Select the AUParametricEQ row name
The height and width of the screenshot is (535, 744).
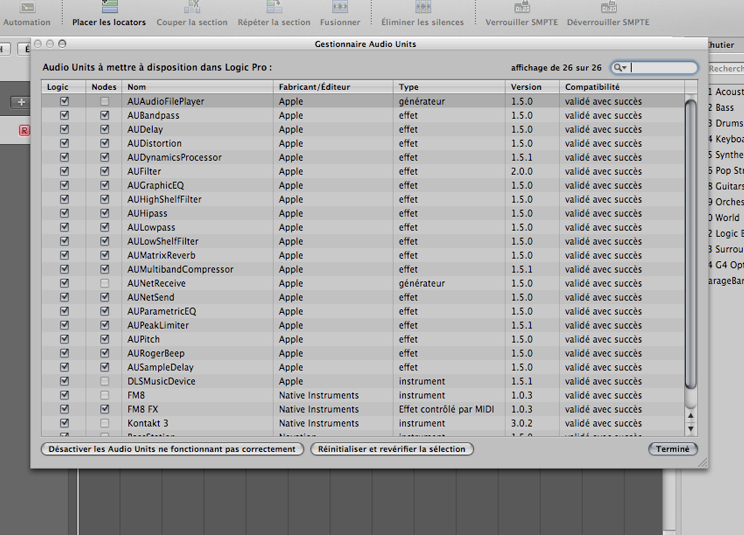pyautogui.click(x=162, y=311)
